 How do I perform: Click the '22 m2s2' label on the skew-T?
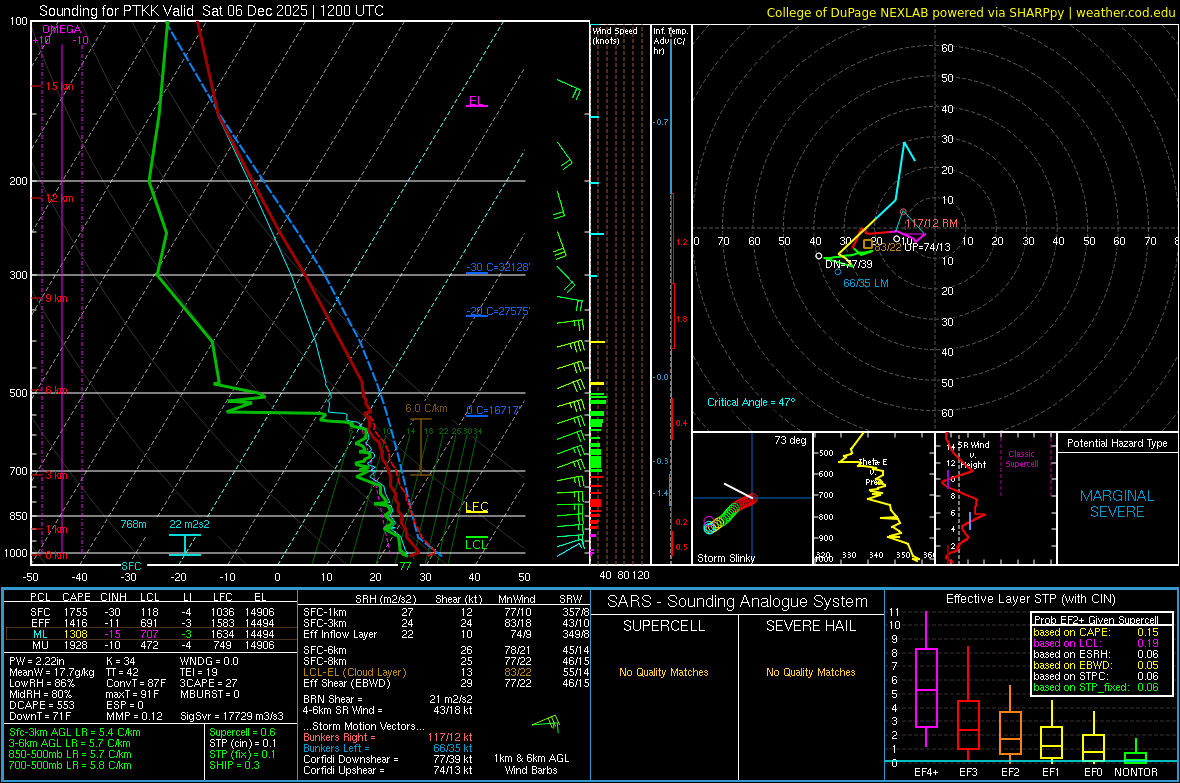click(x=190, y=524)
